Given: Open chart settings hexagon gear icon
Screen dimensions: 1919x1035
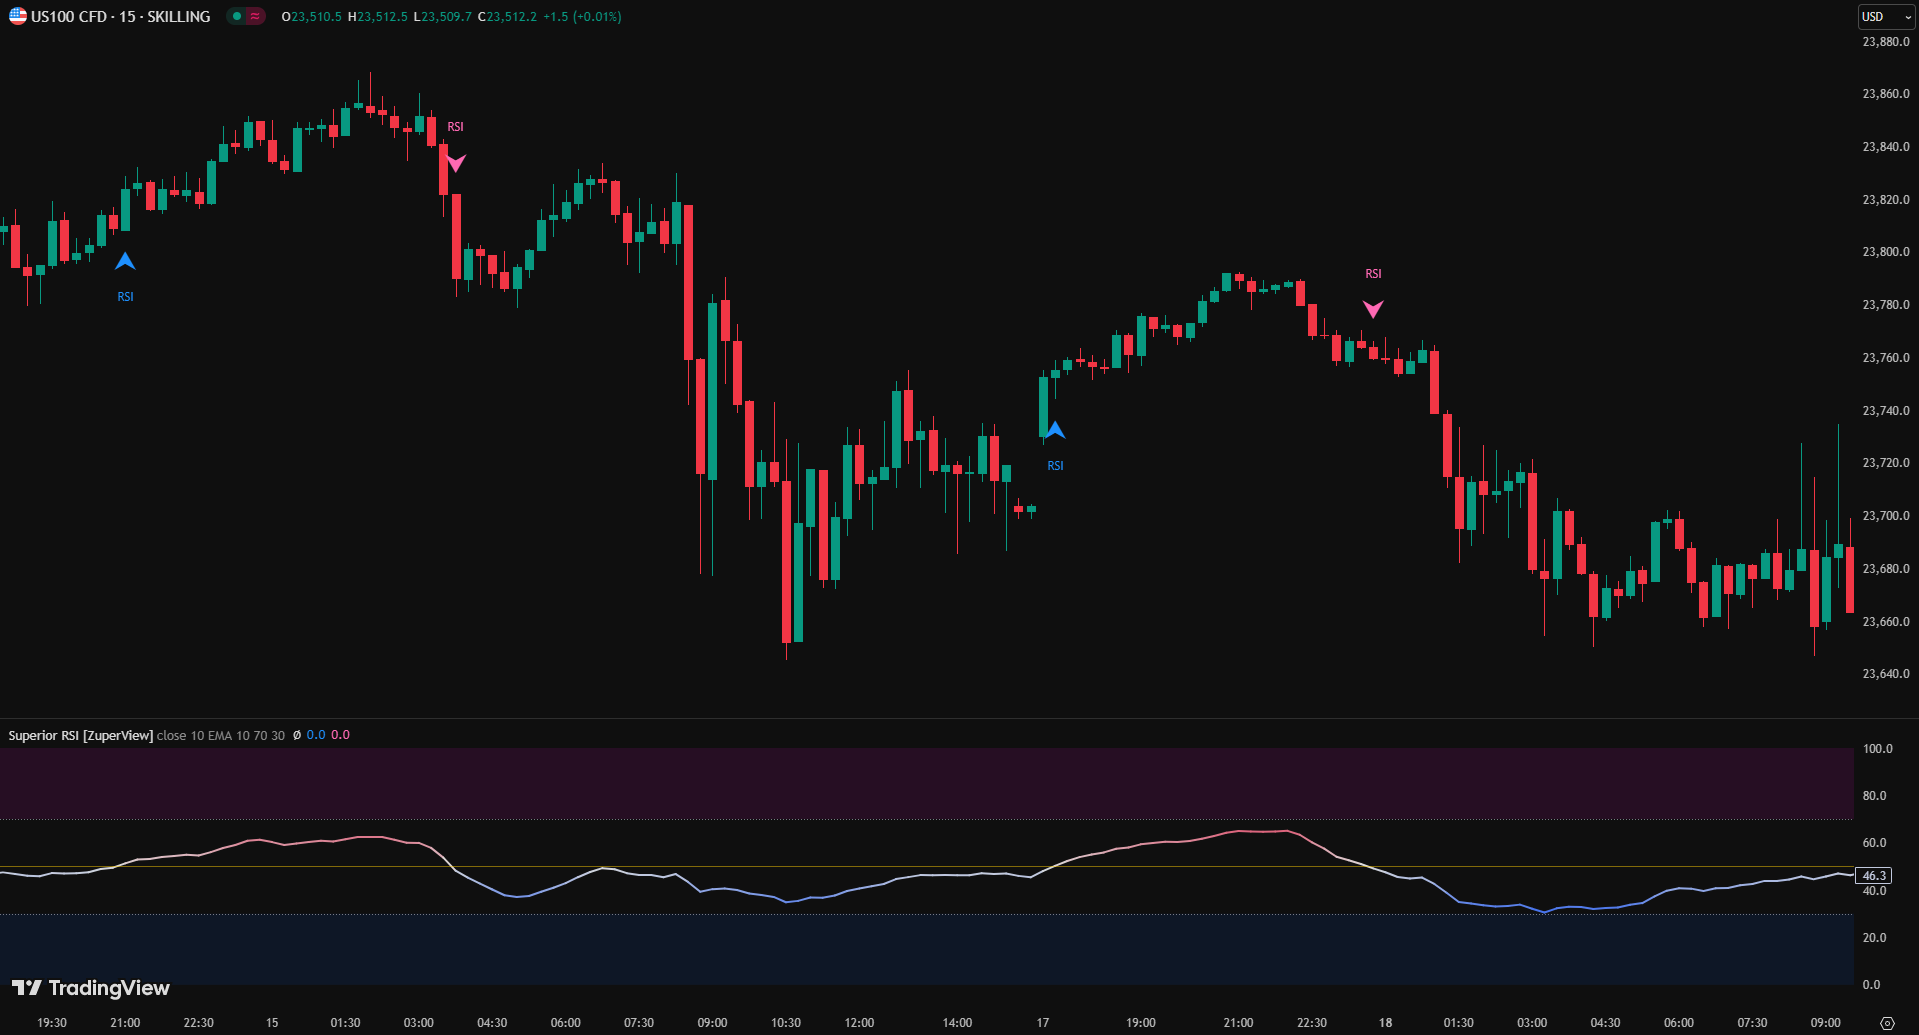Looking at the screenshot, I should (x=1887, y=1023).
